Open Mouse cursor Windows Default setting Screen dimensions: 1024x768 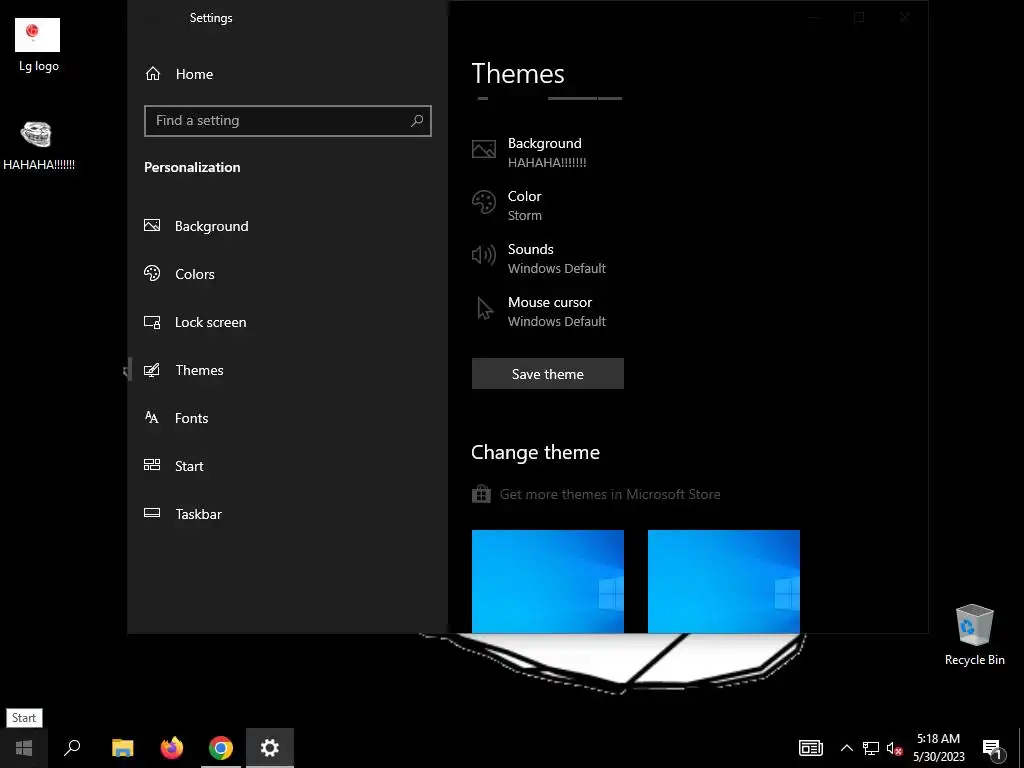(x=539, y=311)
